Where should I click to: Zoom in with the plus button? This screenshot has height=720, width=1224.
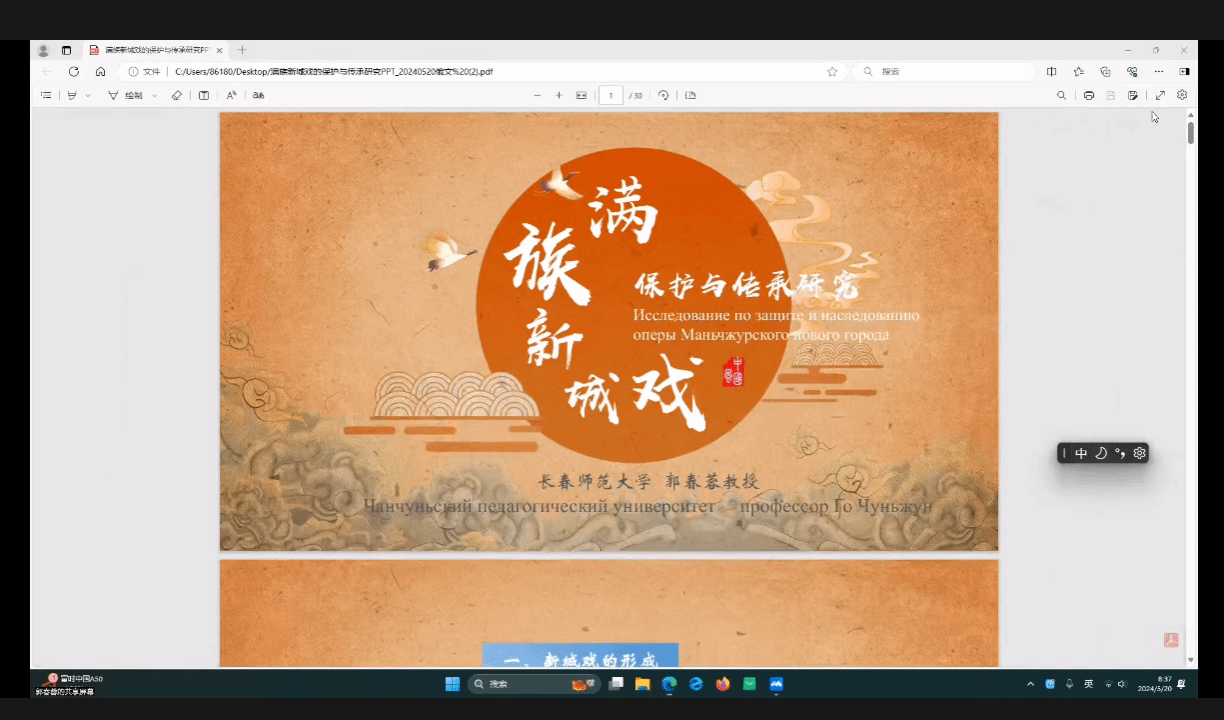(x=559, y=95)
